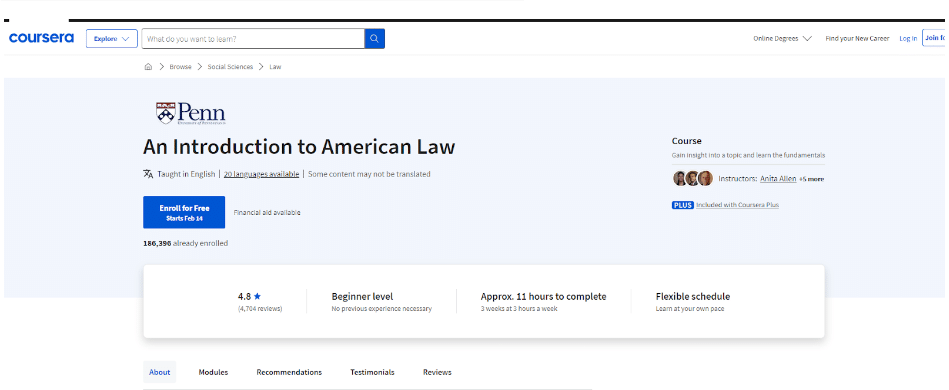Click '186,396 already enrolled' text
The width and height of the screenshot is (949, 390).
(x=185, y=243)
